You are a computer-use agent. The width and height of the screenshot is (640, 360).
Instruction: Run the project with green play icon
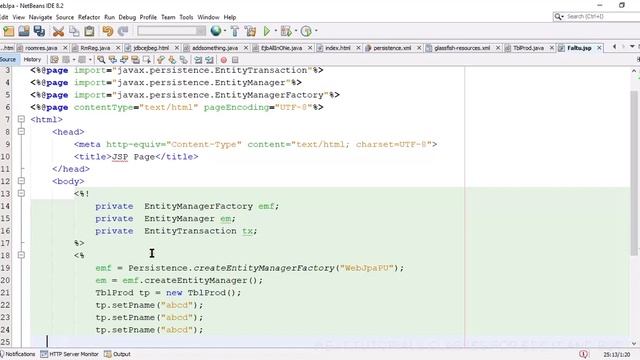coord(267,31)
